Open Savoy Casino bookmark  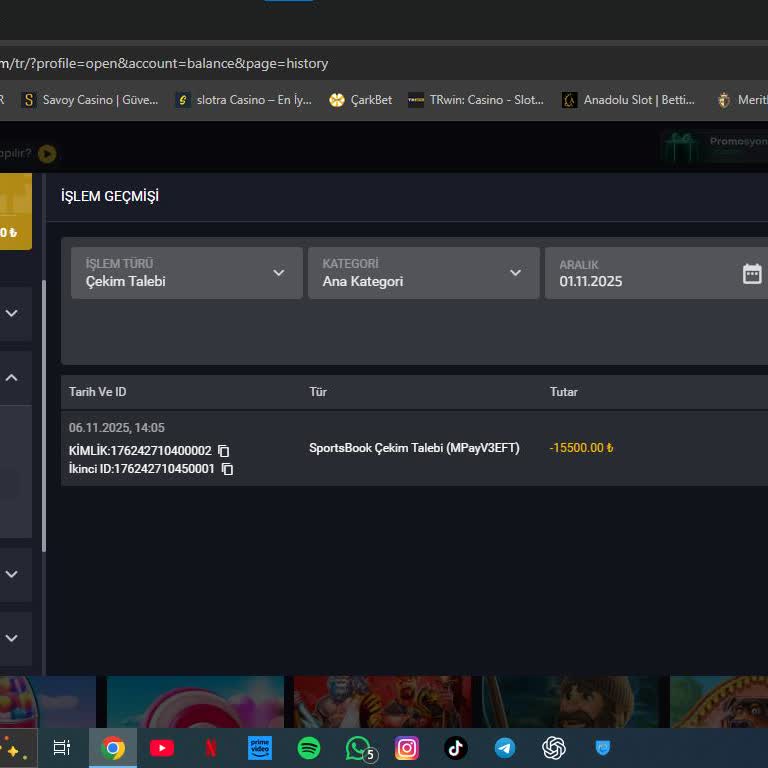point(90,100)
